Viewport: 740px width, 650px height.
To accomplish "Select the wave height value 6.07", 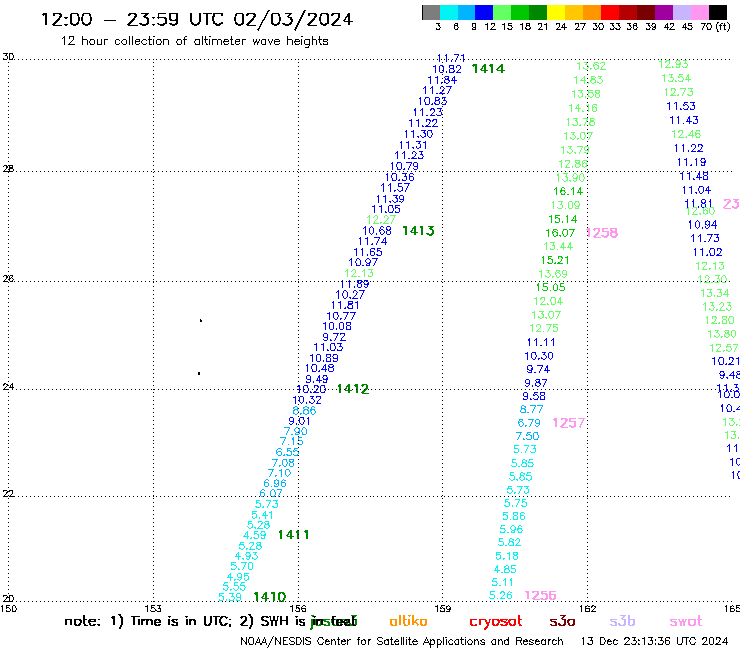I will [x=271, y=494].
